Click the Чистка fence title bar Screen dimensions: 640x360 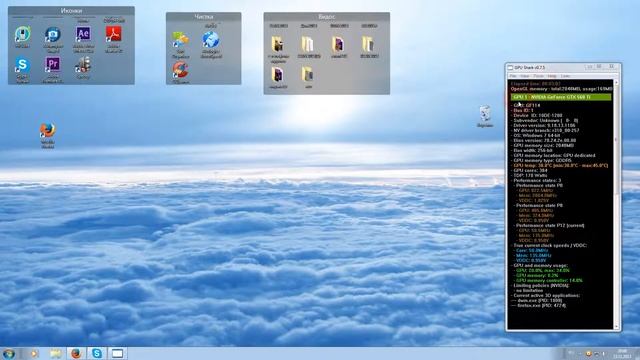[203, 16]
